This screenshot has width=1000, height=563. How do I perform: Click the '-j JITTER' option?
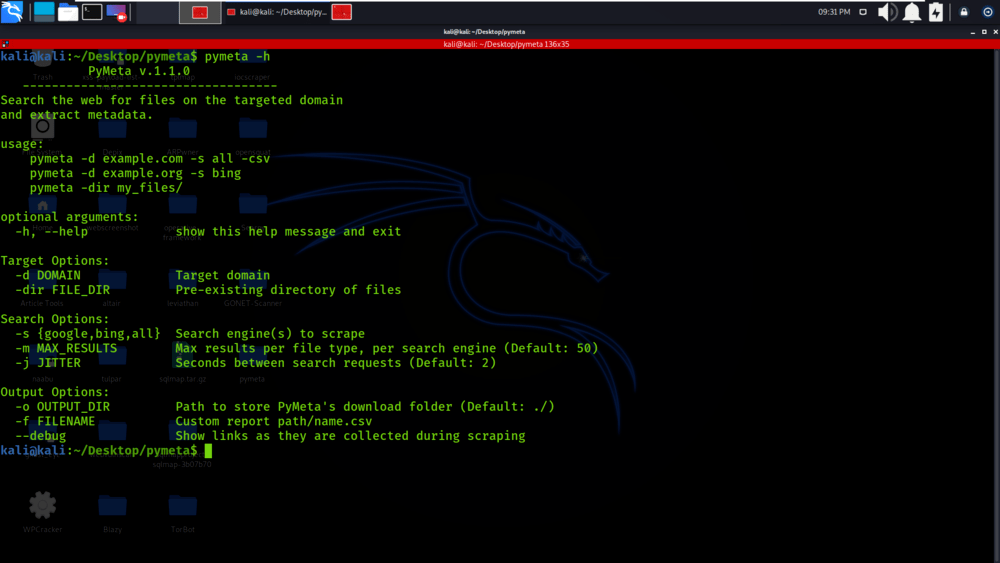(x=48, y=363)
